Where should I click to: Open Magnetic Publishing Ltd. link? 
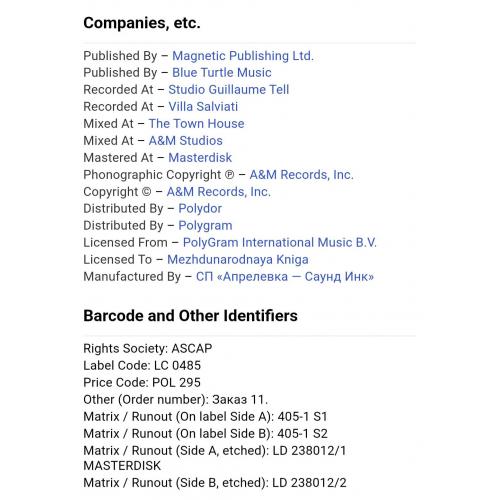(243, 56)
